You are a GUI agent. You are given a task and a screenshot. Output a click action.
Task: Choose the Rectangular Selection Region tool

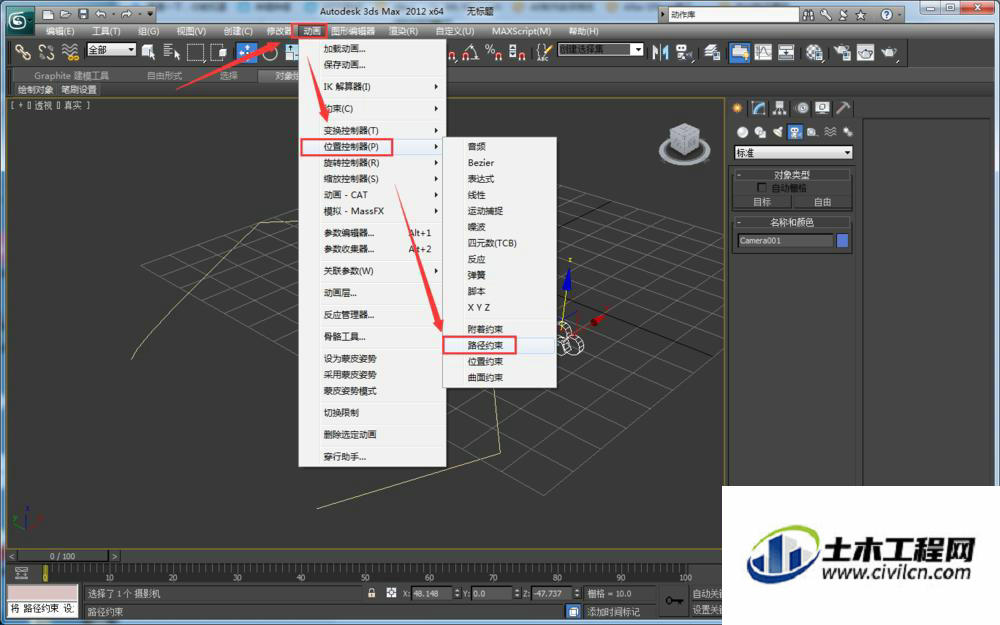coord(195,52)
